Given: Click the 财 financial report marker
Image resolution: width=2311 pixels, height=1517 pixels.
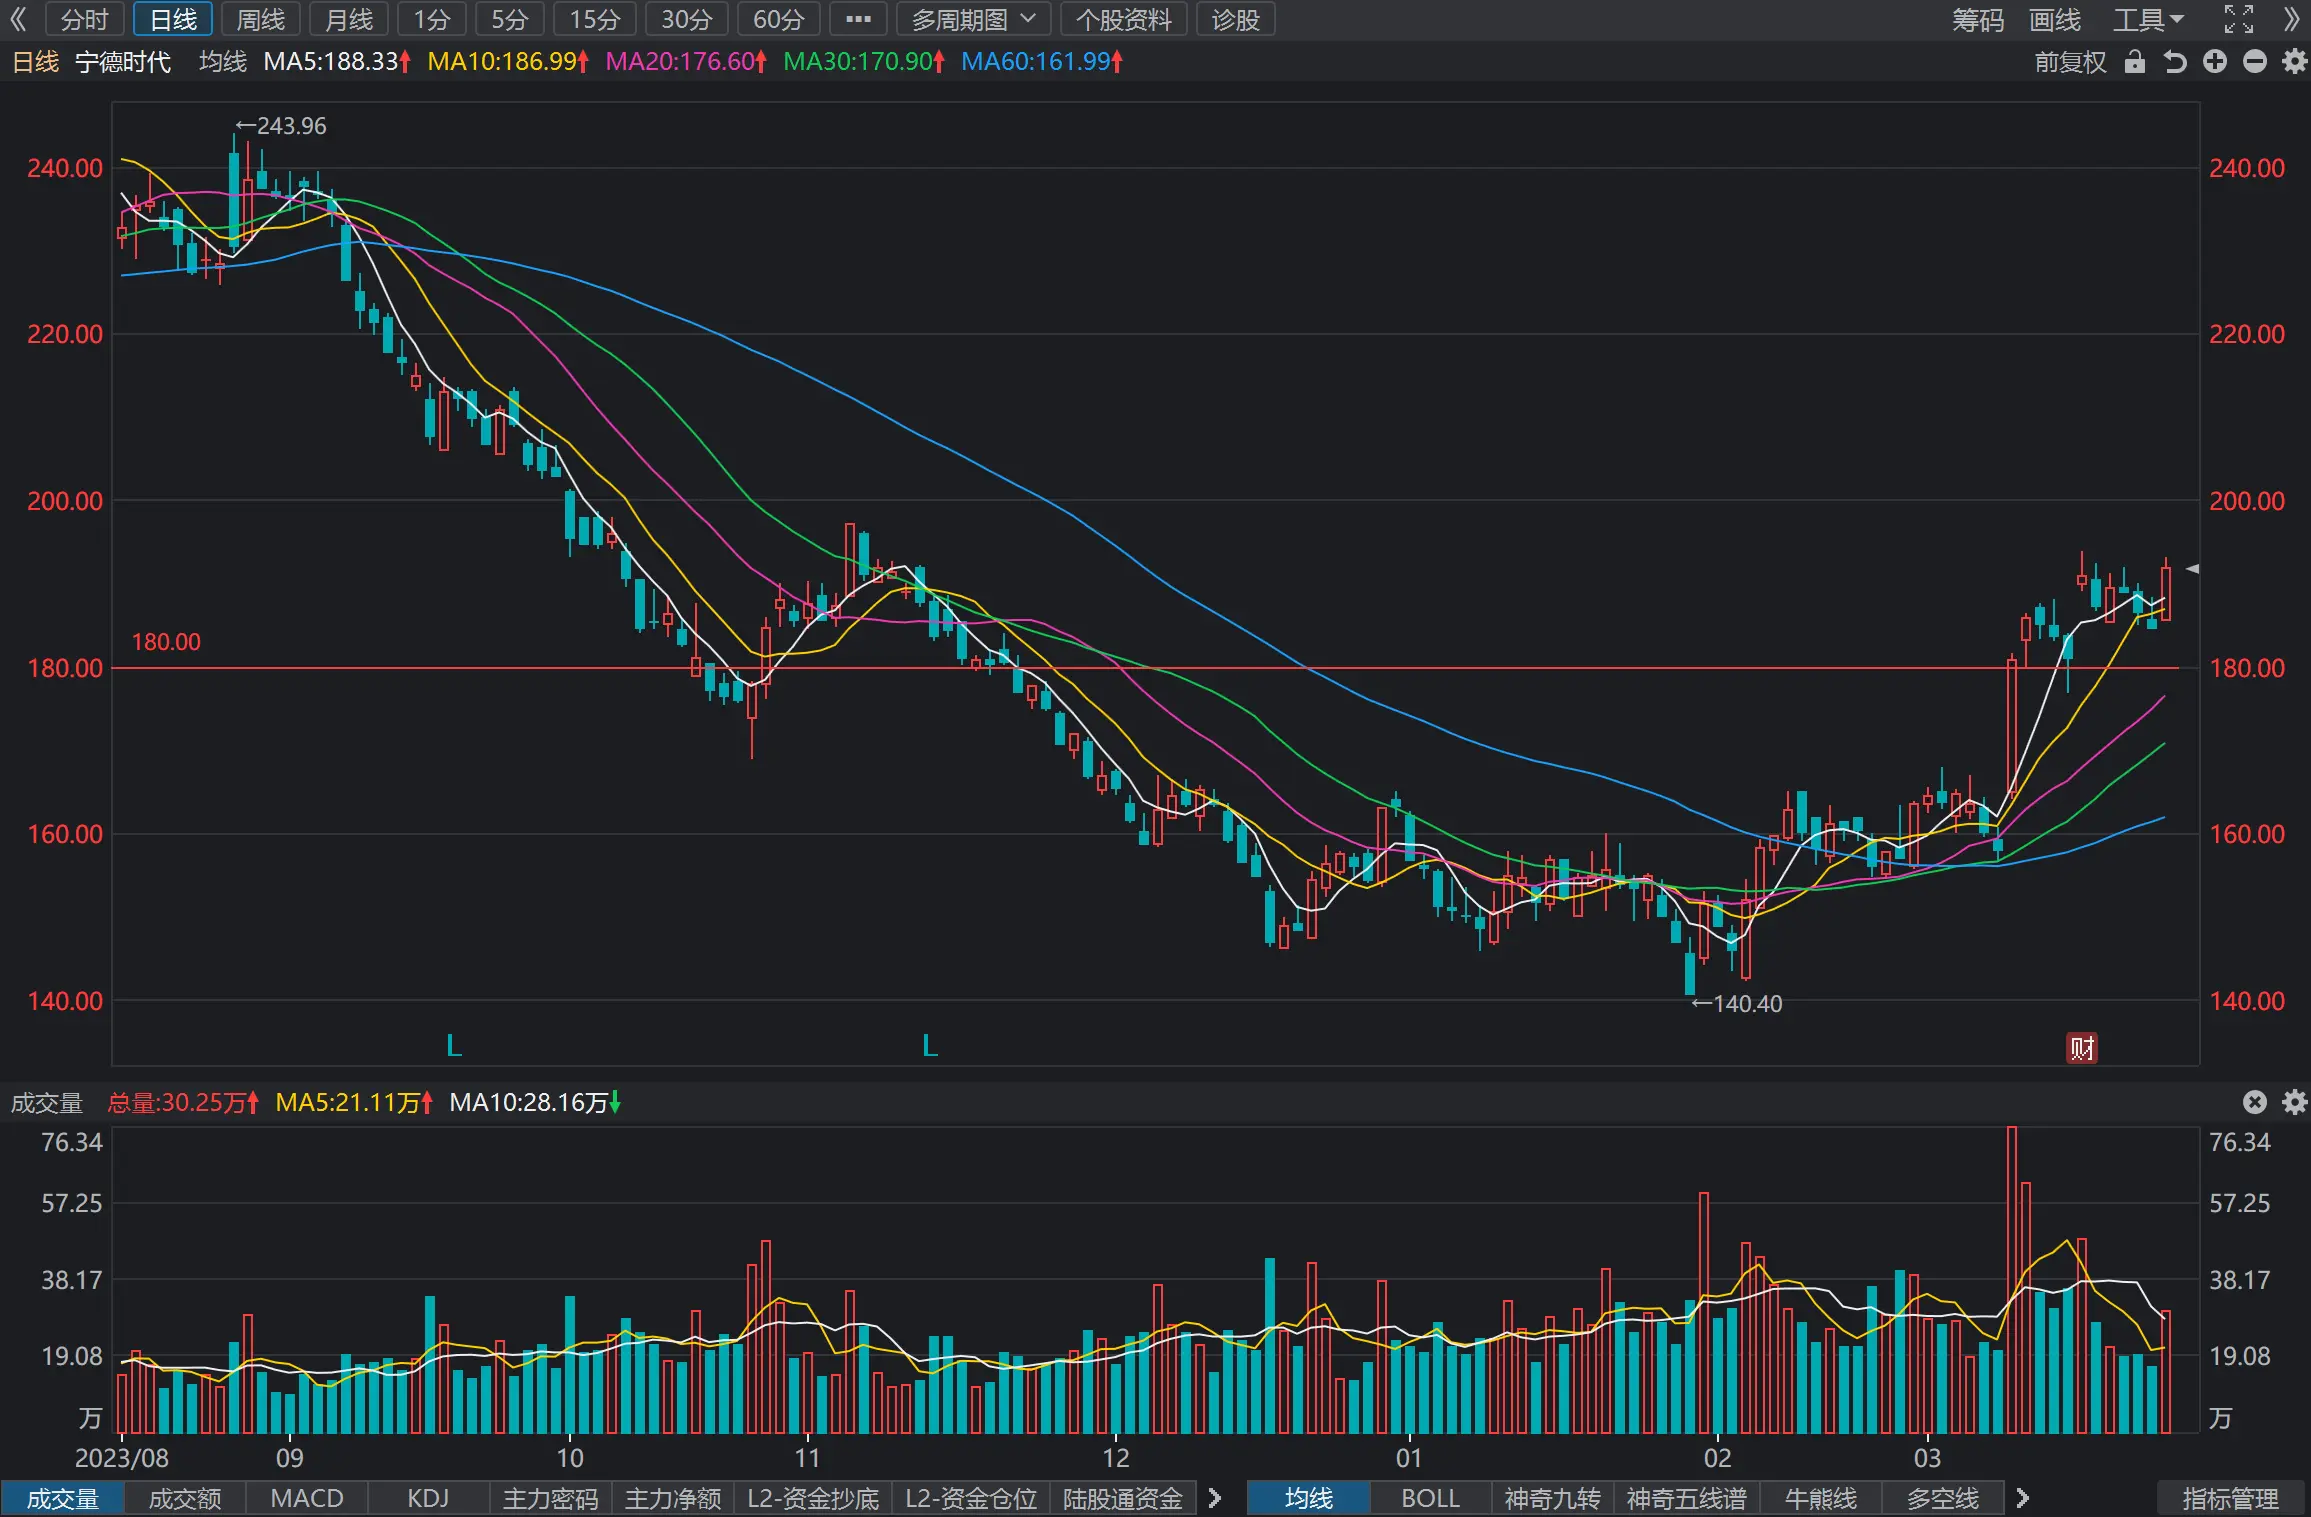Looking at the screenshot, I should tap(2082, 1048).
